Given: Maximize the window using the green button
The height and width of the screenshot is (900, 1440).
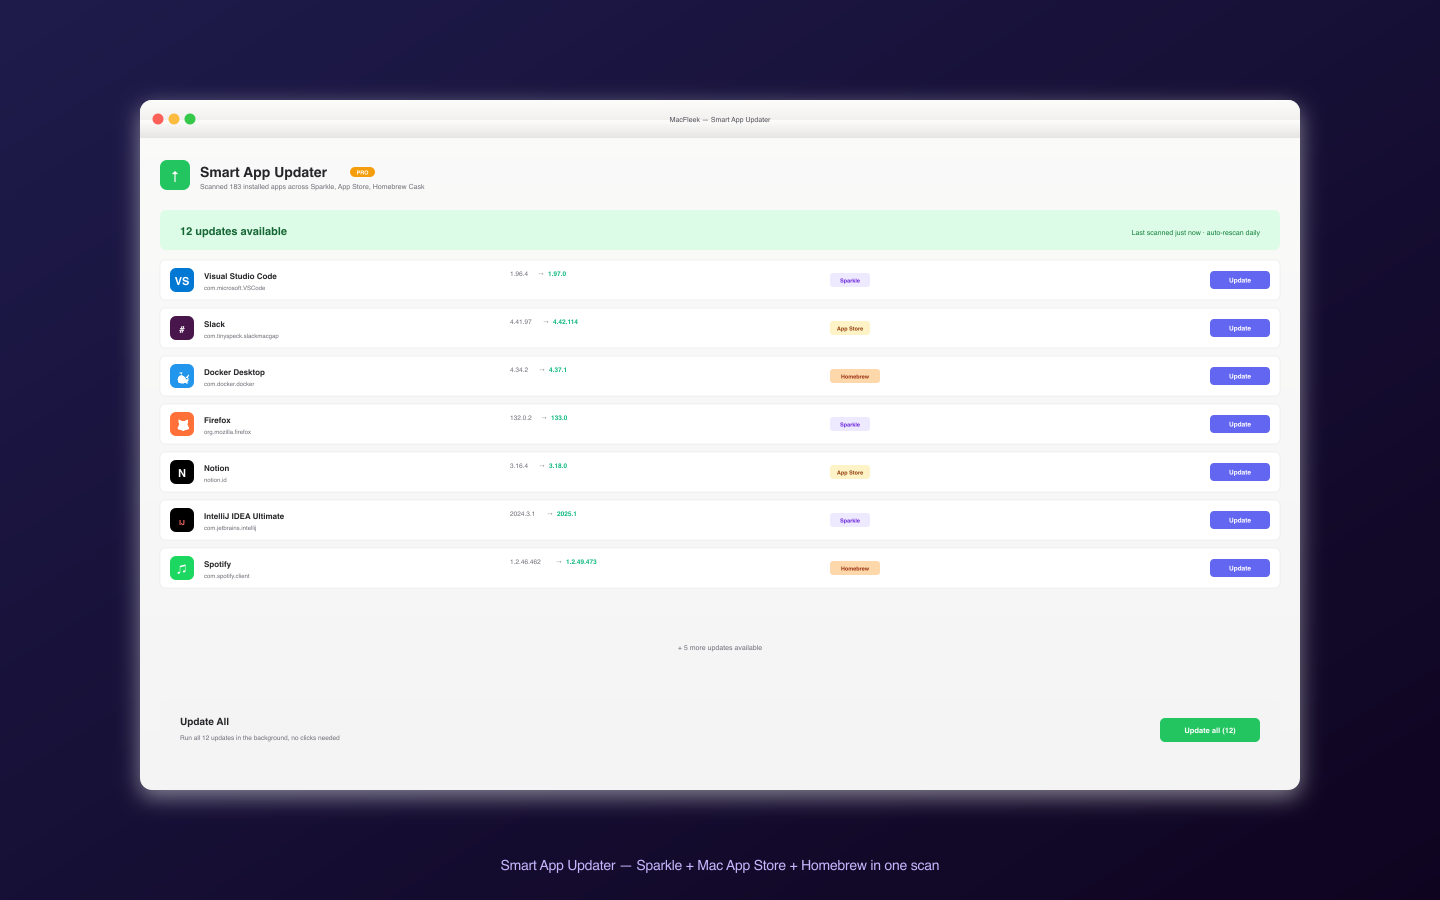Looking at the screenshot, I should click(x=190, y=119).
